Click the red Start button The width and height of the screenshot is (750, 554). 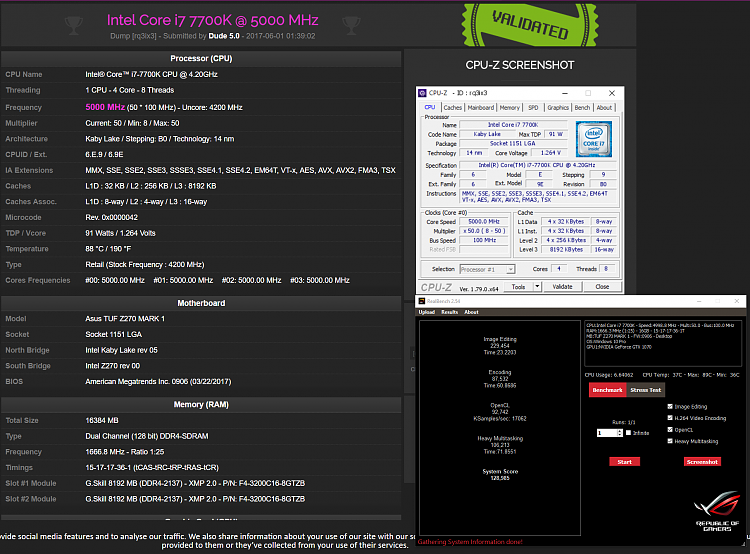click(x=624, y=462)
